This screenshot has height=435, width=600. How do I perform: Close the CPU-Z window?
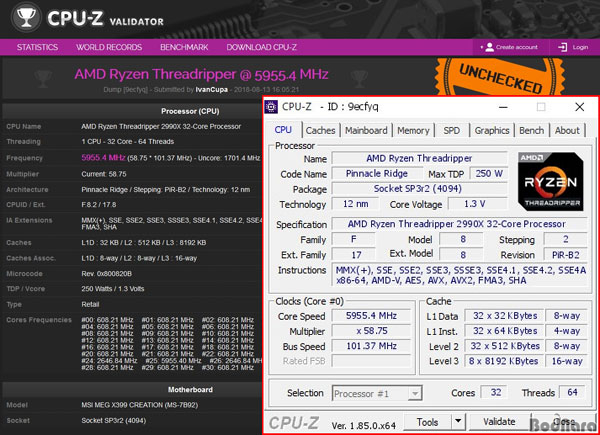coord(580,107)
